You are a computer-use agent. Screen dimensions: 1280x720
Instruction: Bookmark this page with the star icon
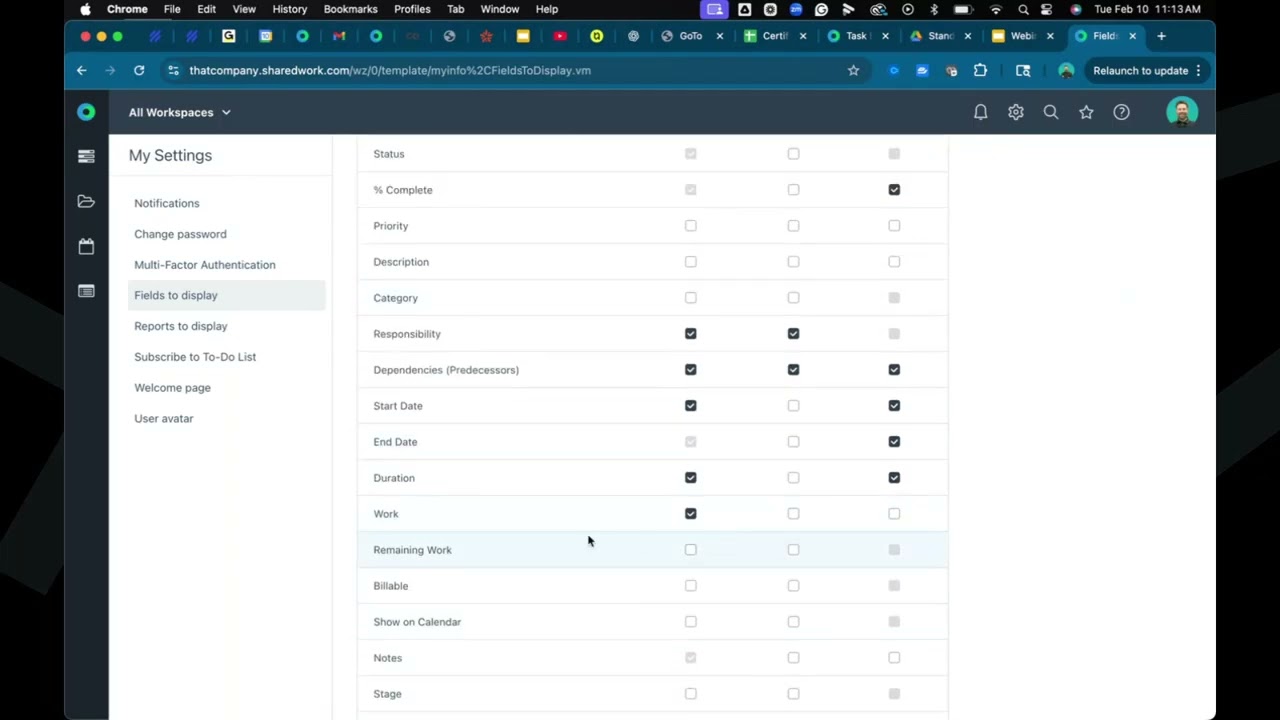click(853, 70)
